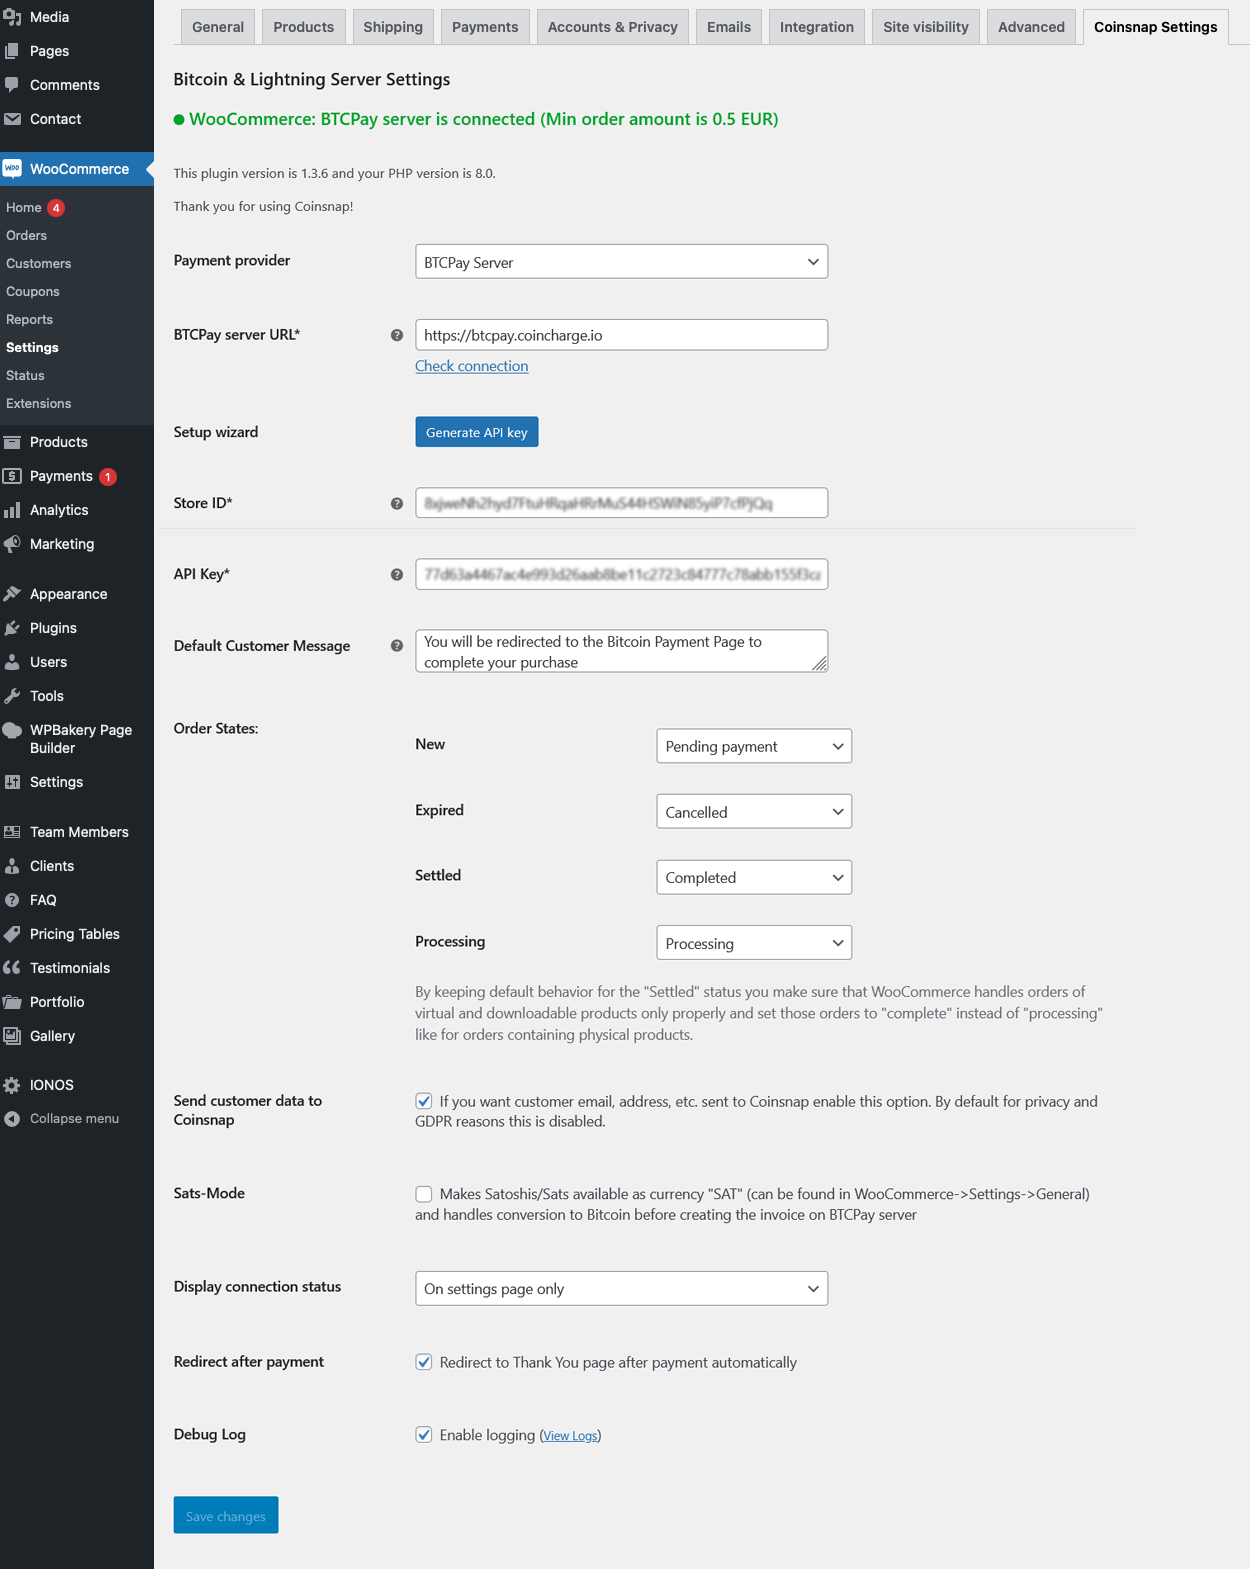Open the Payments settings tab

[485, 27]
